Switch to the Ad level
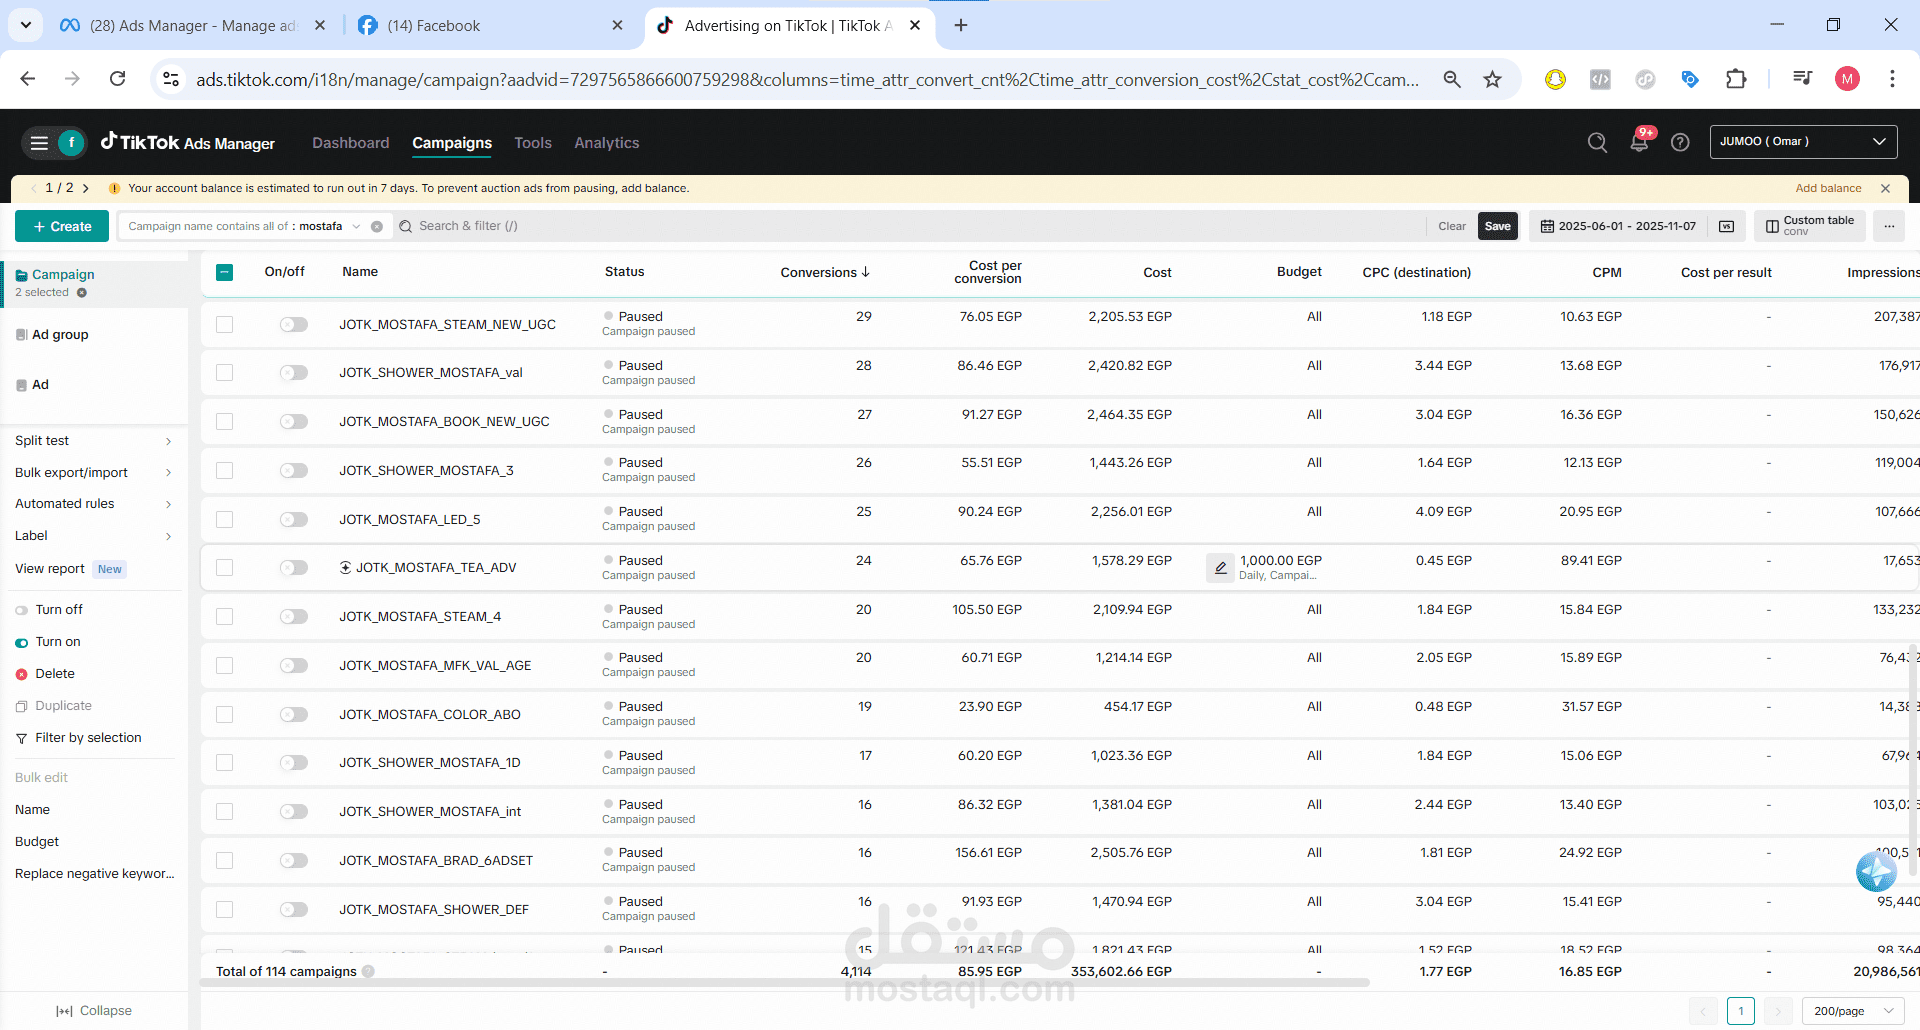Image resolution: width=1920 pixels, height=1030 pixels. point(40,385)
